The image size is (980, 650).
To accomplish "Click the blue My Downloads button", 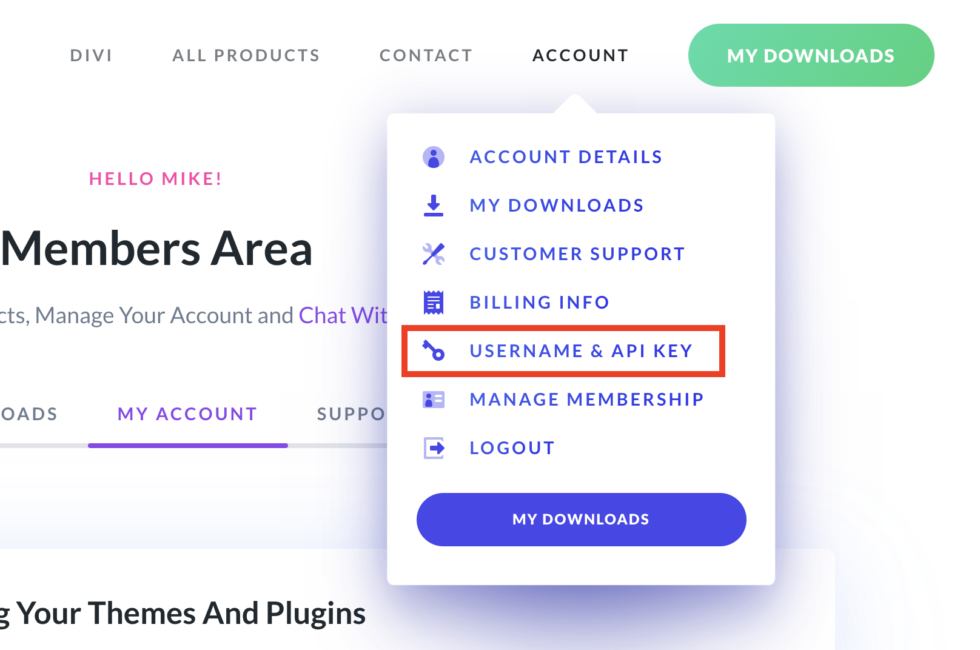I will [x=581, y=519].
